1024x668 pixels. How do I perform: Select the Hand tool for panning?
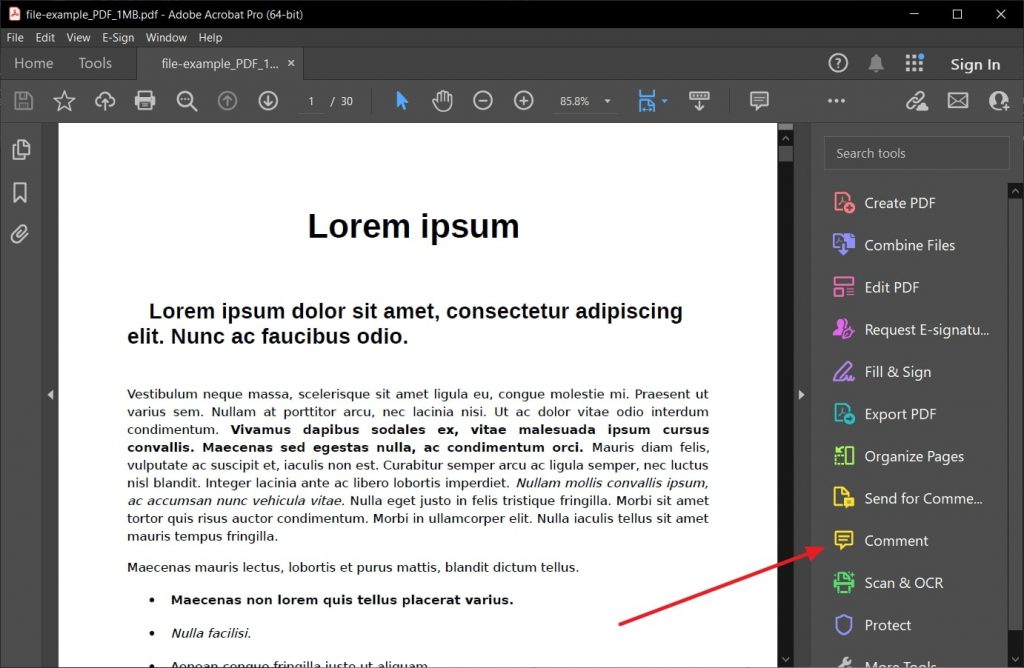point(442,100)
